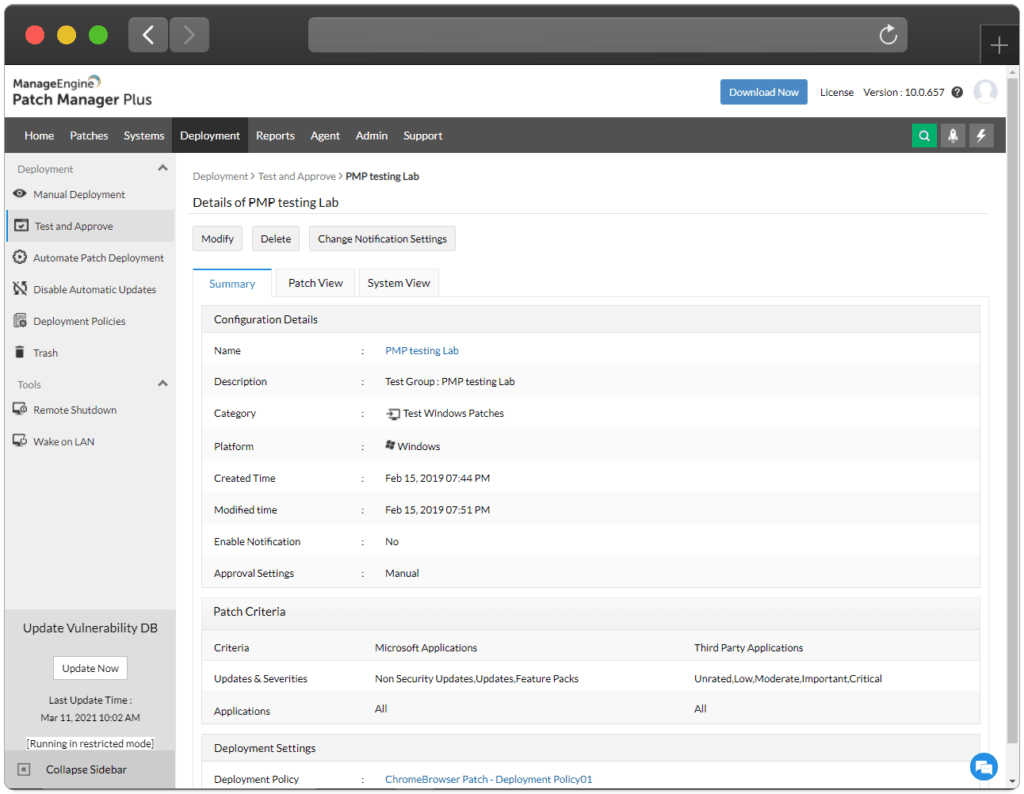The image size is (1024, 794).
Task: Open the Support menu
Action: click(x=423, y=136)
